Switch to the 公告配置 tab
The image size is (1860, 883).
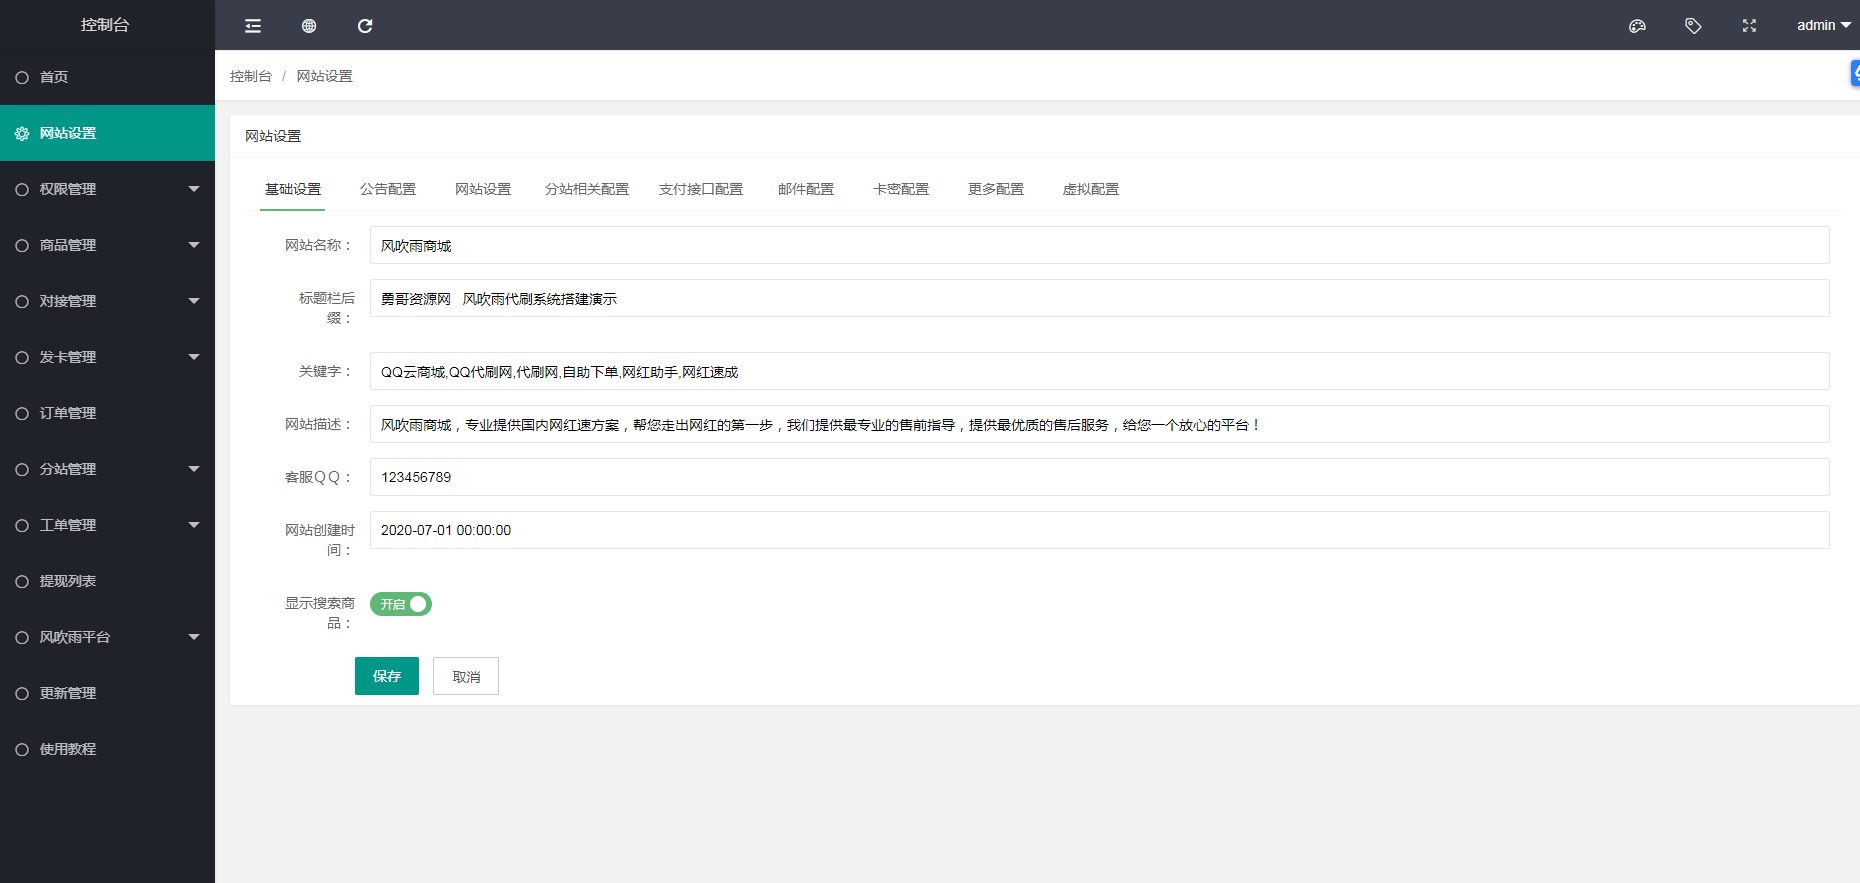pyautogui.click(x=388, y=189)
